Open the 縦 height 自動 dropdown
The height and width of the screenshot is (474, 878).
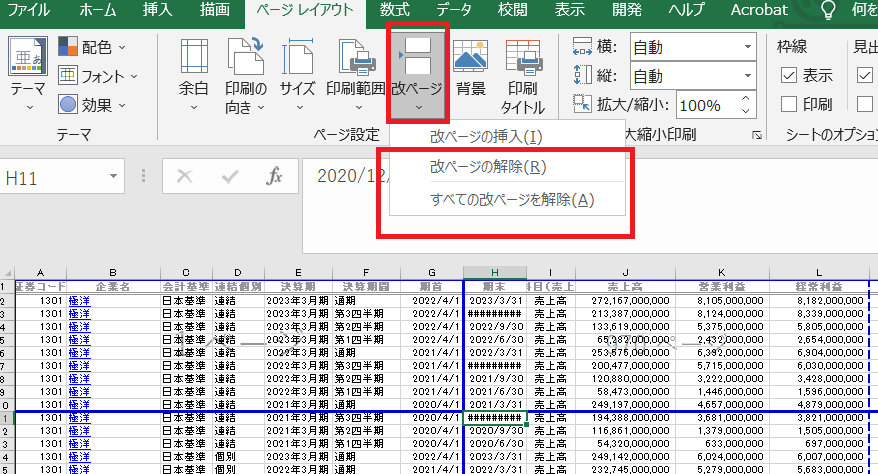tap(748, 76)
